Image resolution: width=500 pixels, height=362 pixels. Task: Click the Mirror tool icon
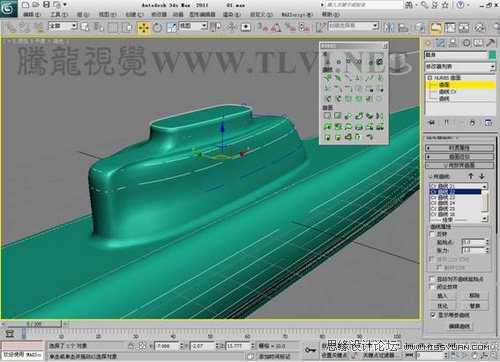[389, 27]
